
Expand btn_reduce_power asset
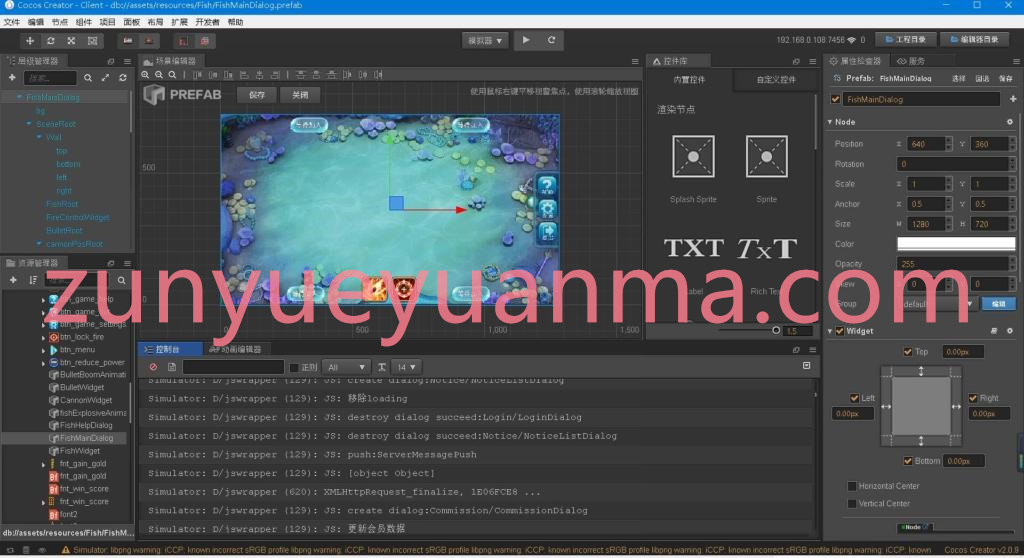pyautogui.click(x=43, y=363)
